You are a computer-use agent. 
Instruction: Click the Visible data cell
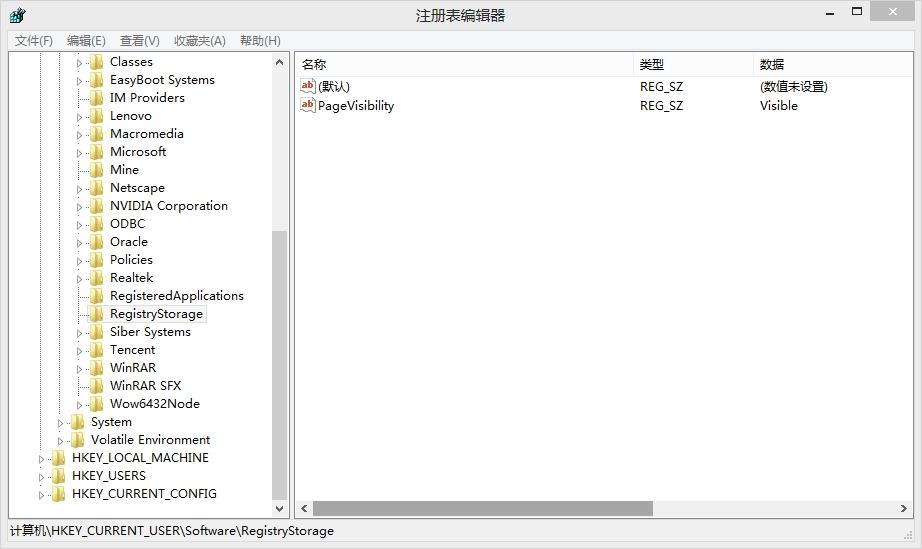coord(779,106)
